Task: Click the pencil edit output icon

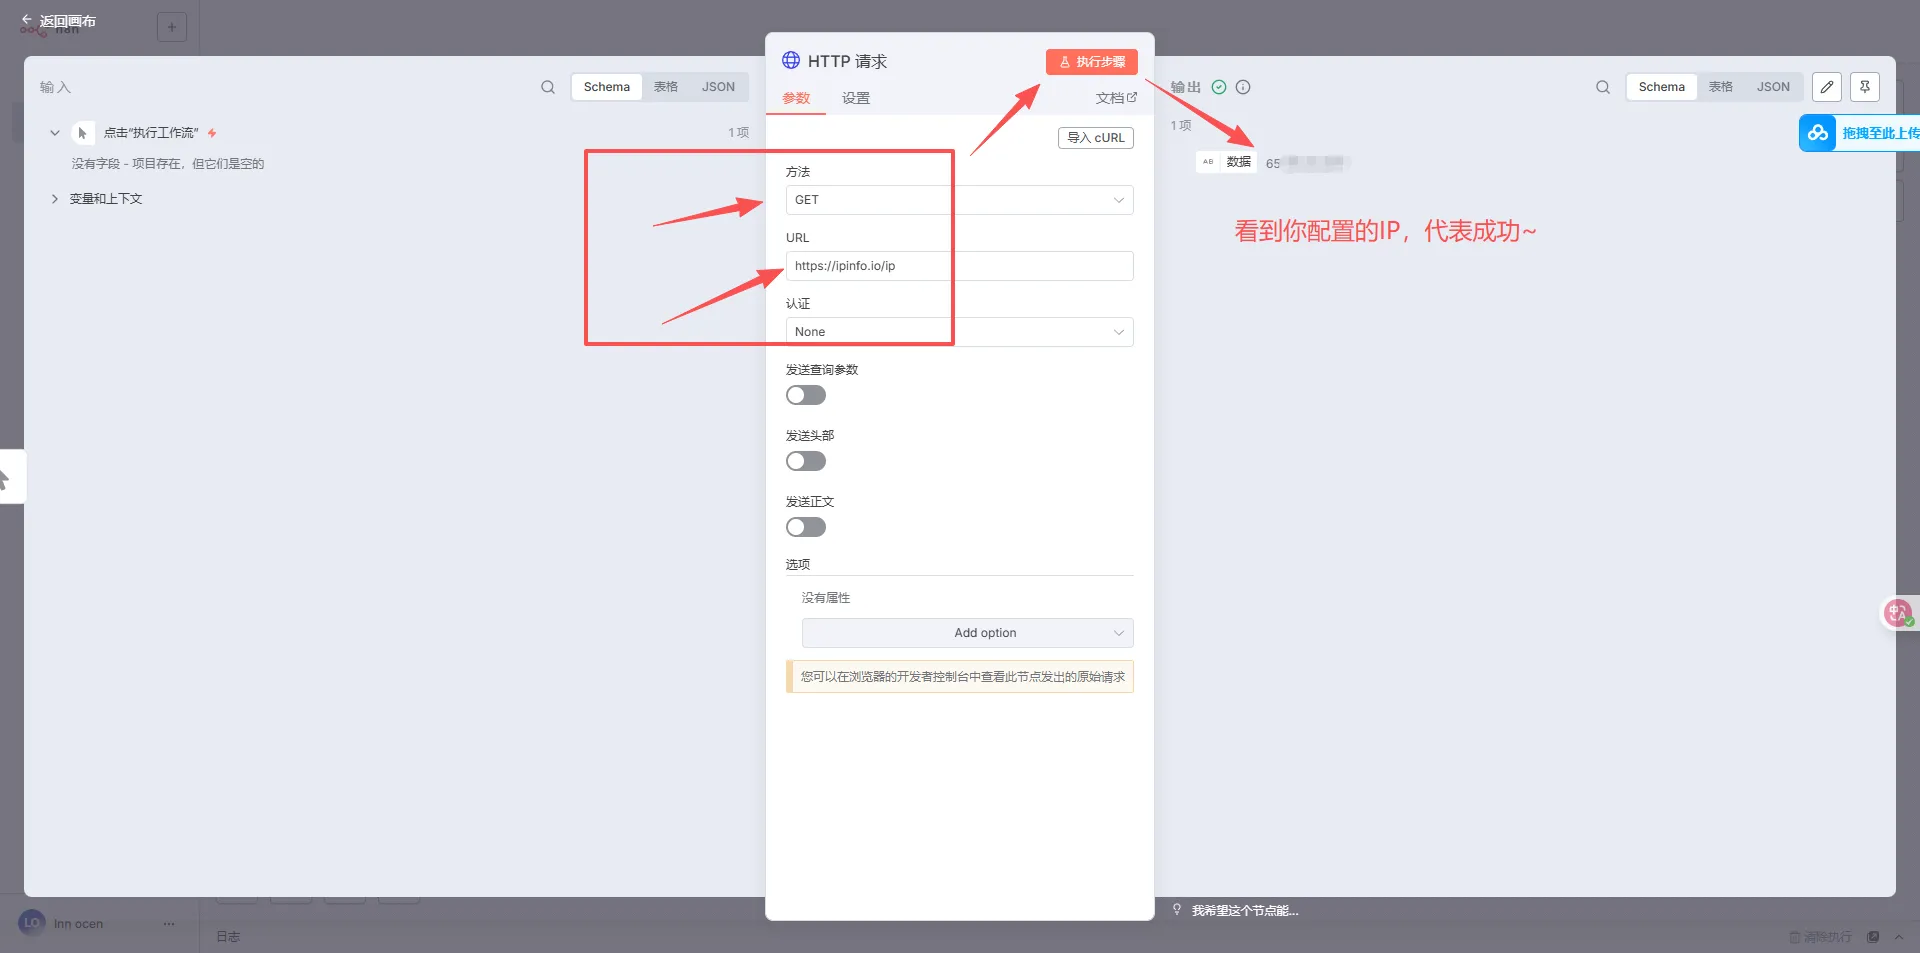Action: pos(1826,87)
